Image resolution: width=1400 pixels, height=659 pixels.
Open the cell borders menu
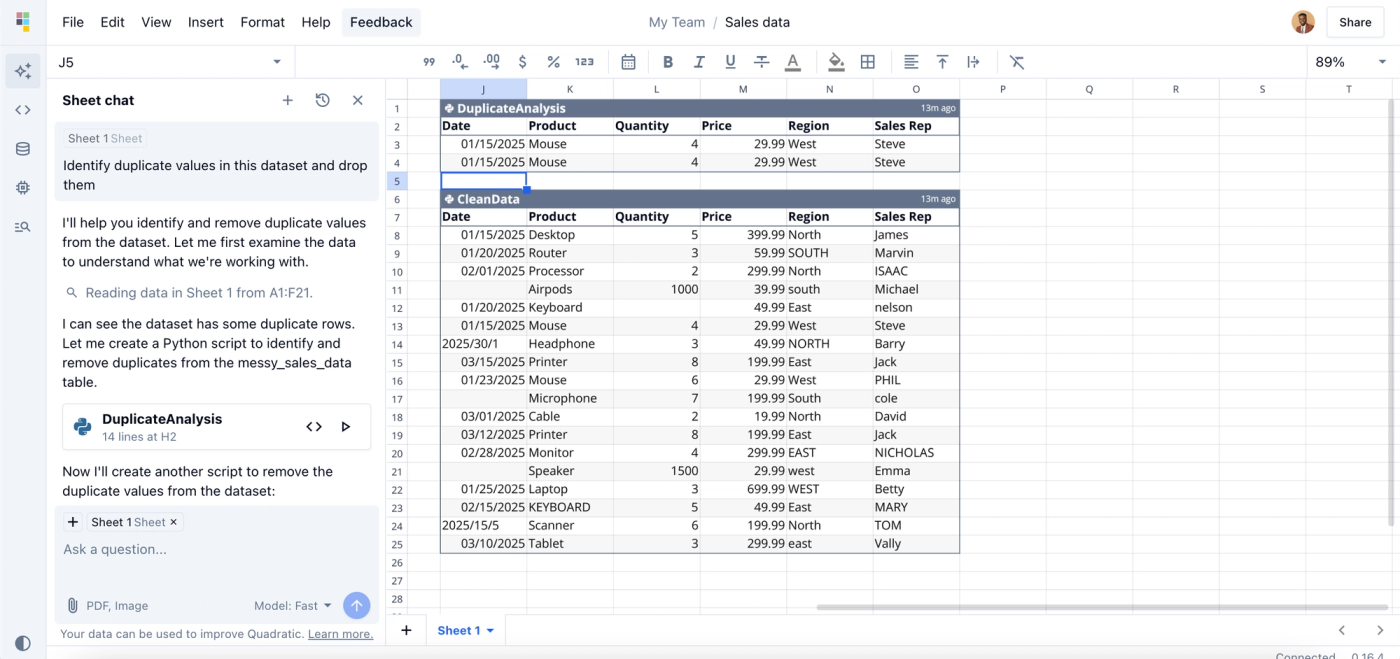click(x=868, y=62)
